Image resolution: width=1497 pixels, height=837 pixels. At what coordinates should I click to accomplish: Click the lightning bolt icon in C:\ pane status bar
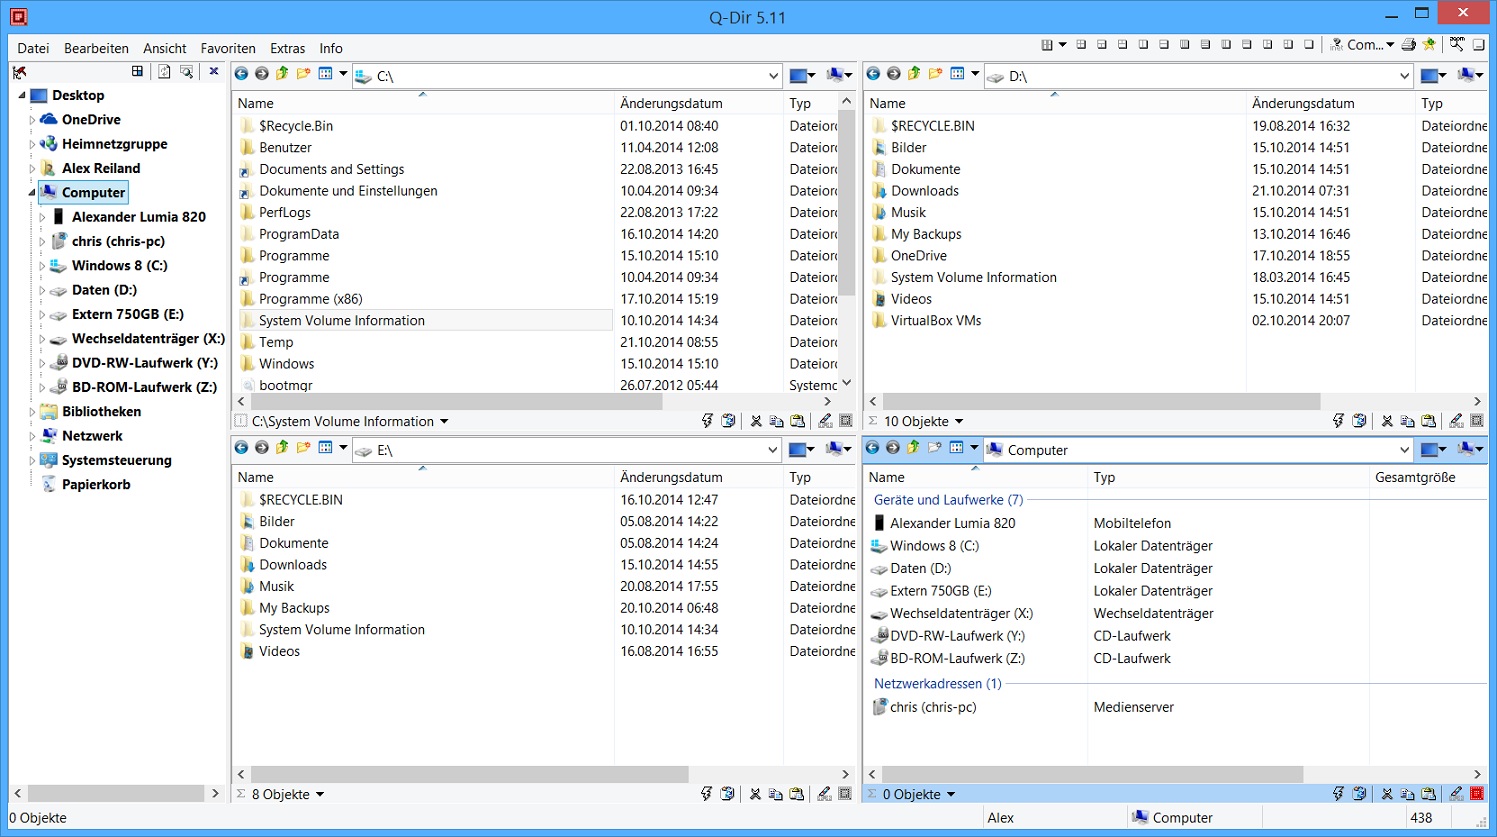click(707, 422)
